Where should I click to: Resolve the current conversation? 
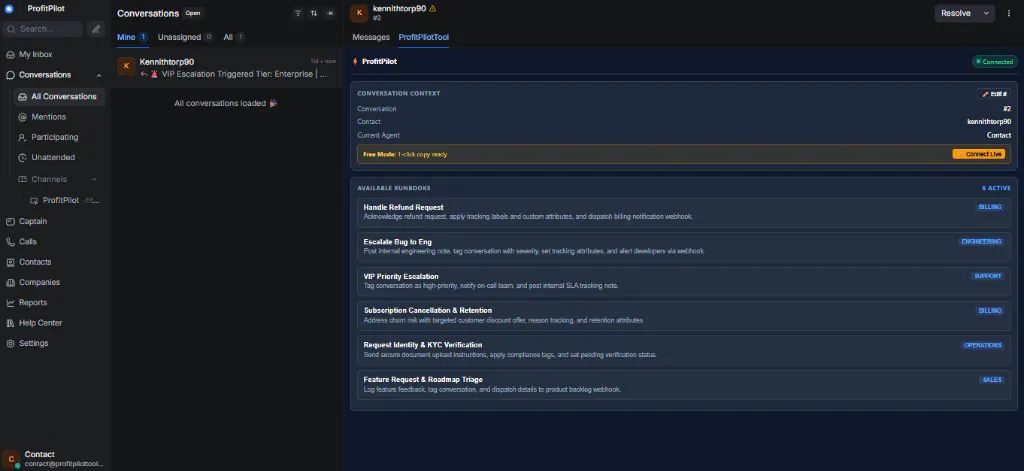(956, 13)
